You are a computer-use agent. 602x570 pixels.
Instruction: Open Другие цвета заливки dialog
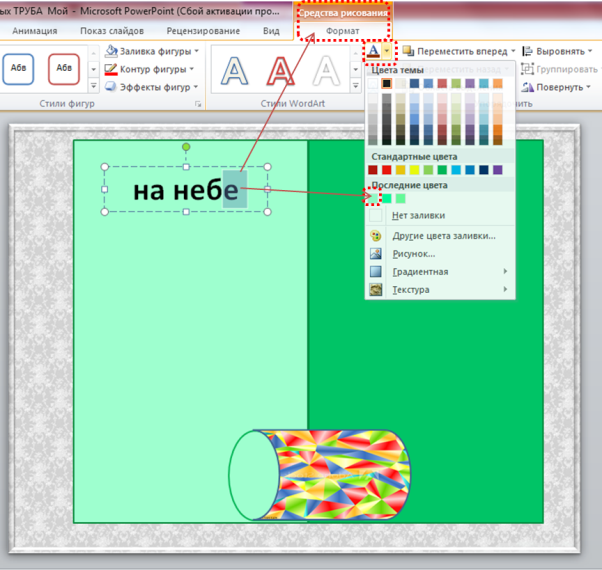click(x=440, y=236)
